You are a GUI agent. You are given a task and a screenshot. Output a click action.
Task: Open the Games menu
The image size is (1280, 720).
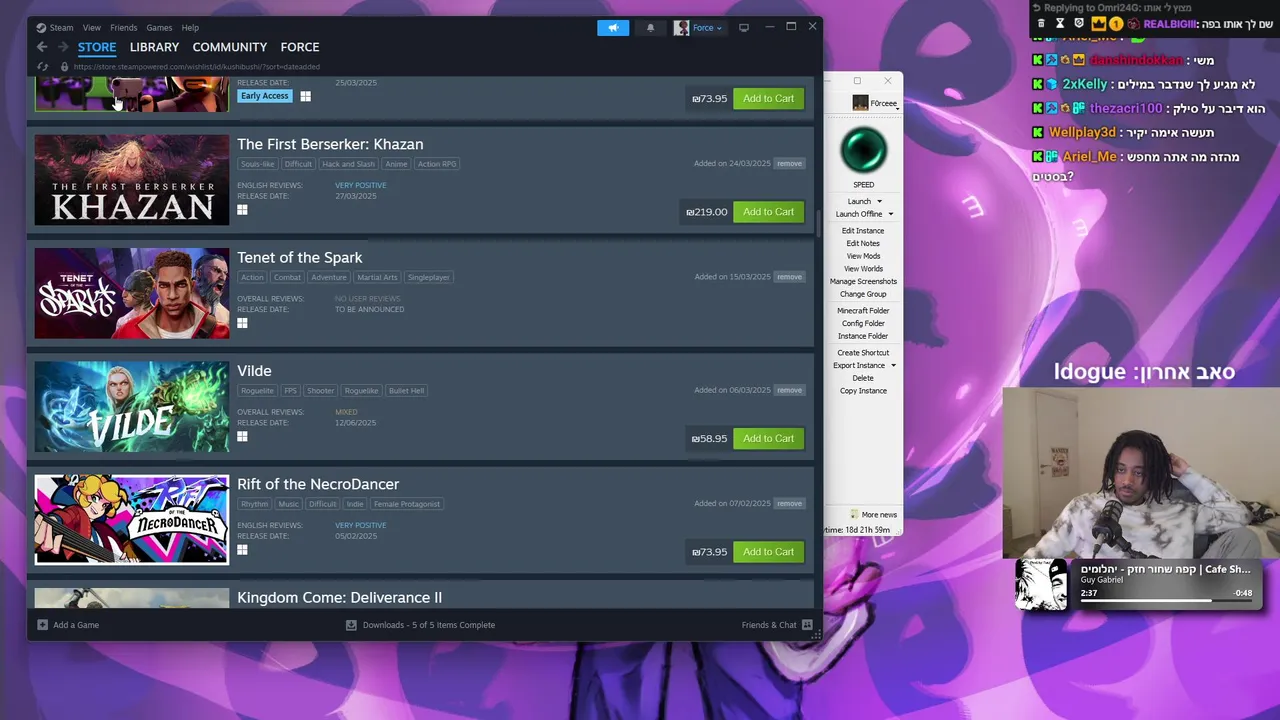(x=159, y=28)
